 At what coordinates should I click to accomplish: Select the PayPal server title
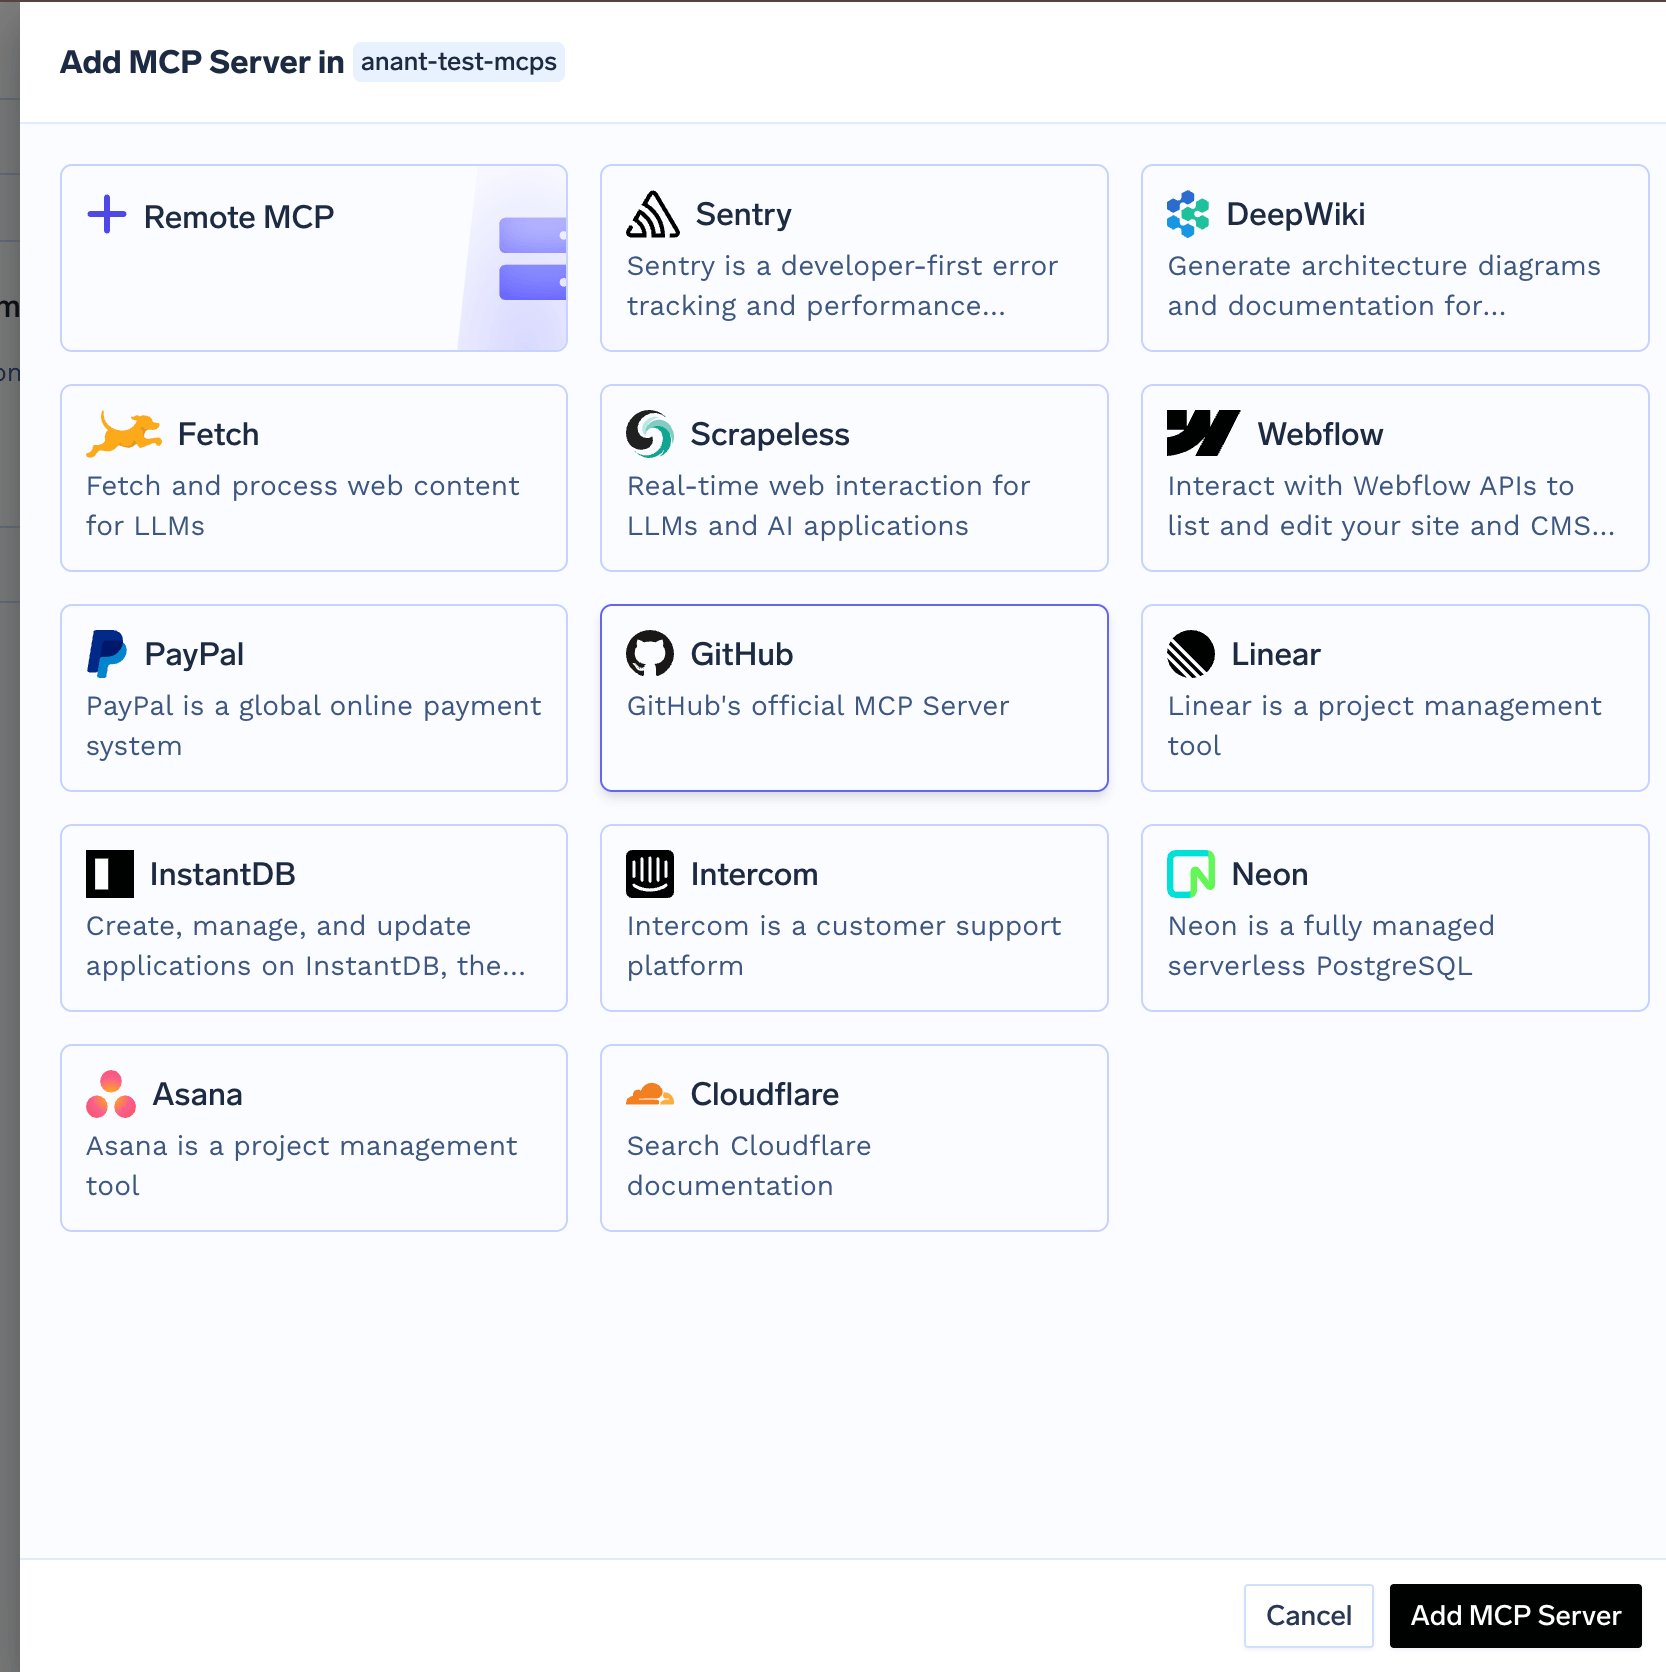click(x=194, y=654)
